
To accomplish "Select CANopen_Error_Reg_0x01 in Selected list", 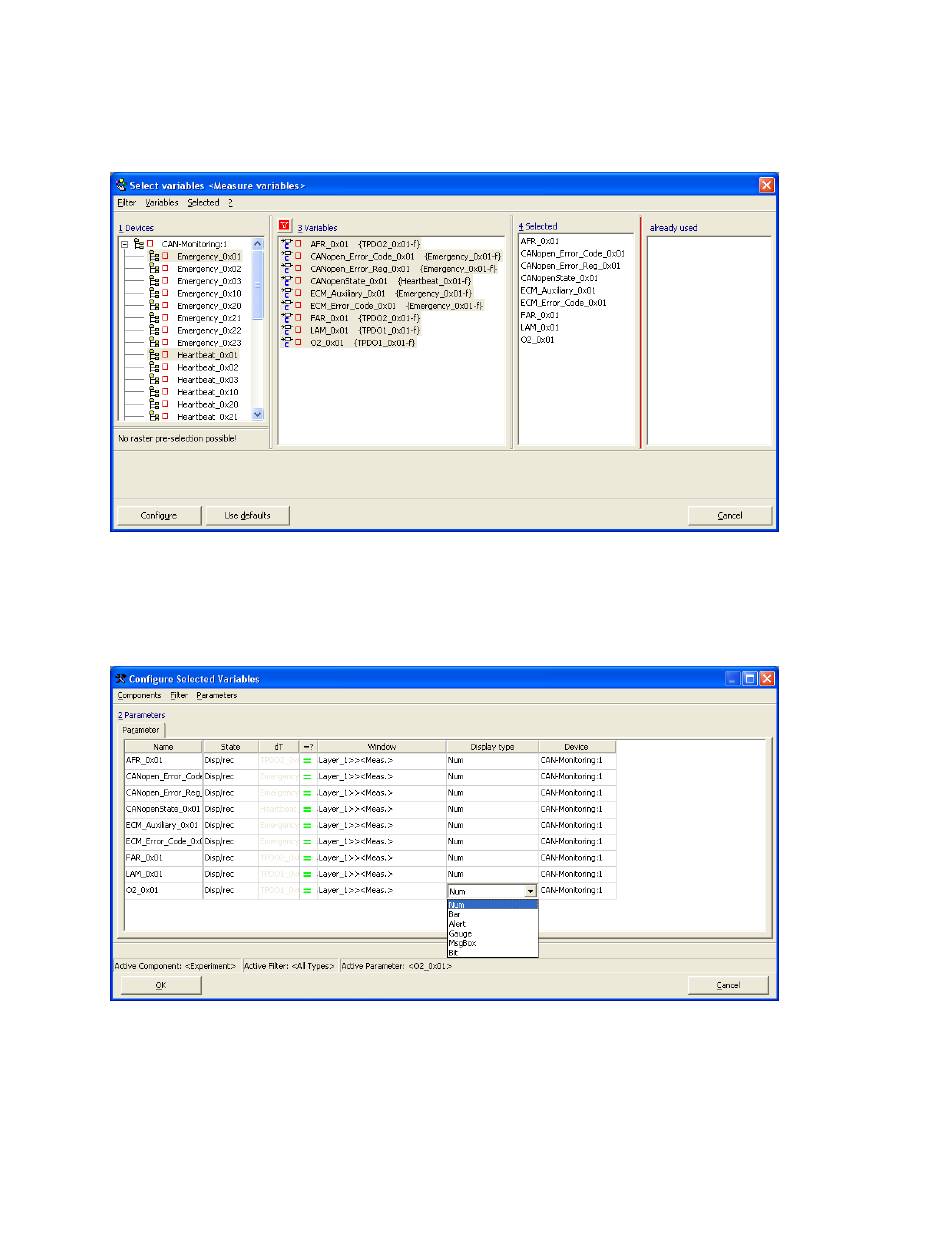I will tap(570, 265).
